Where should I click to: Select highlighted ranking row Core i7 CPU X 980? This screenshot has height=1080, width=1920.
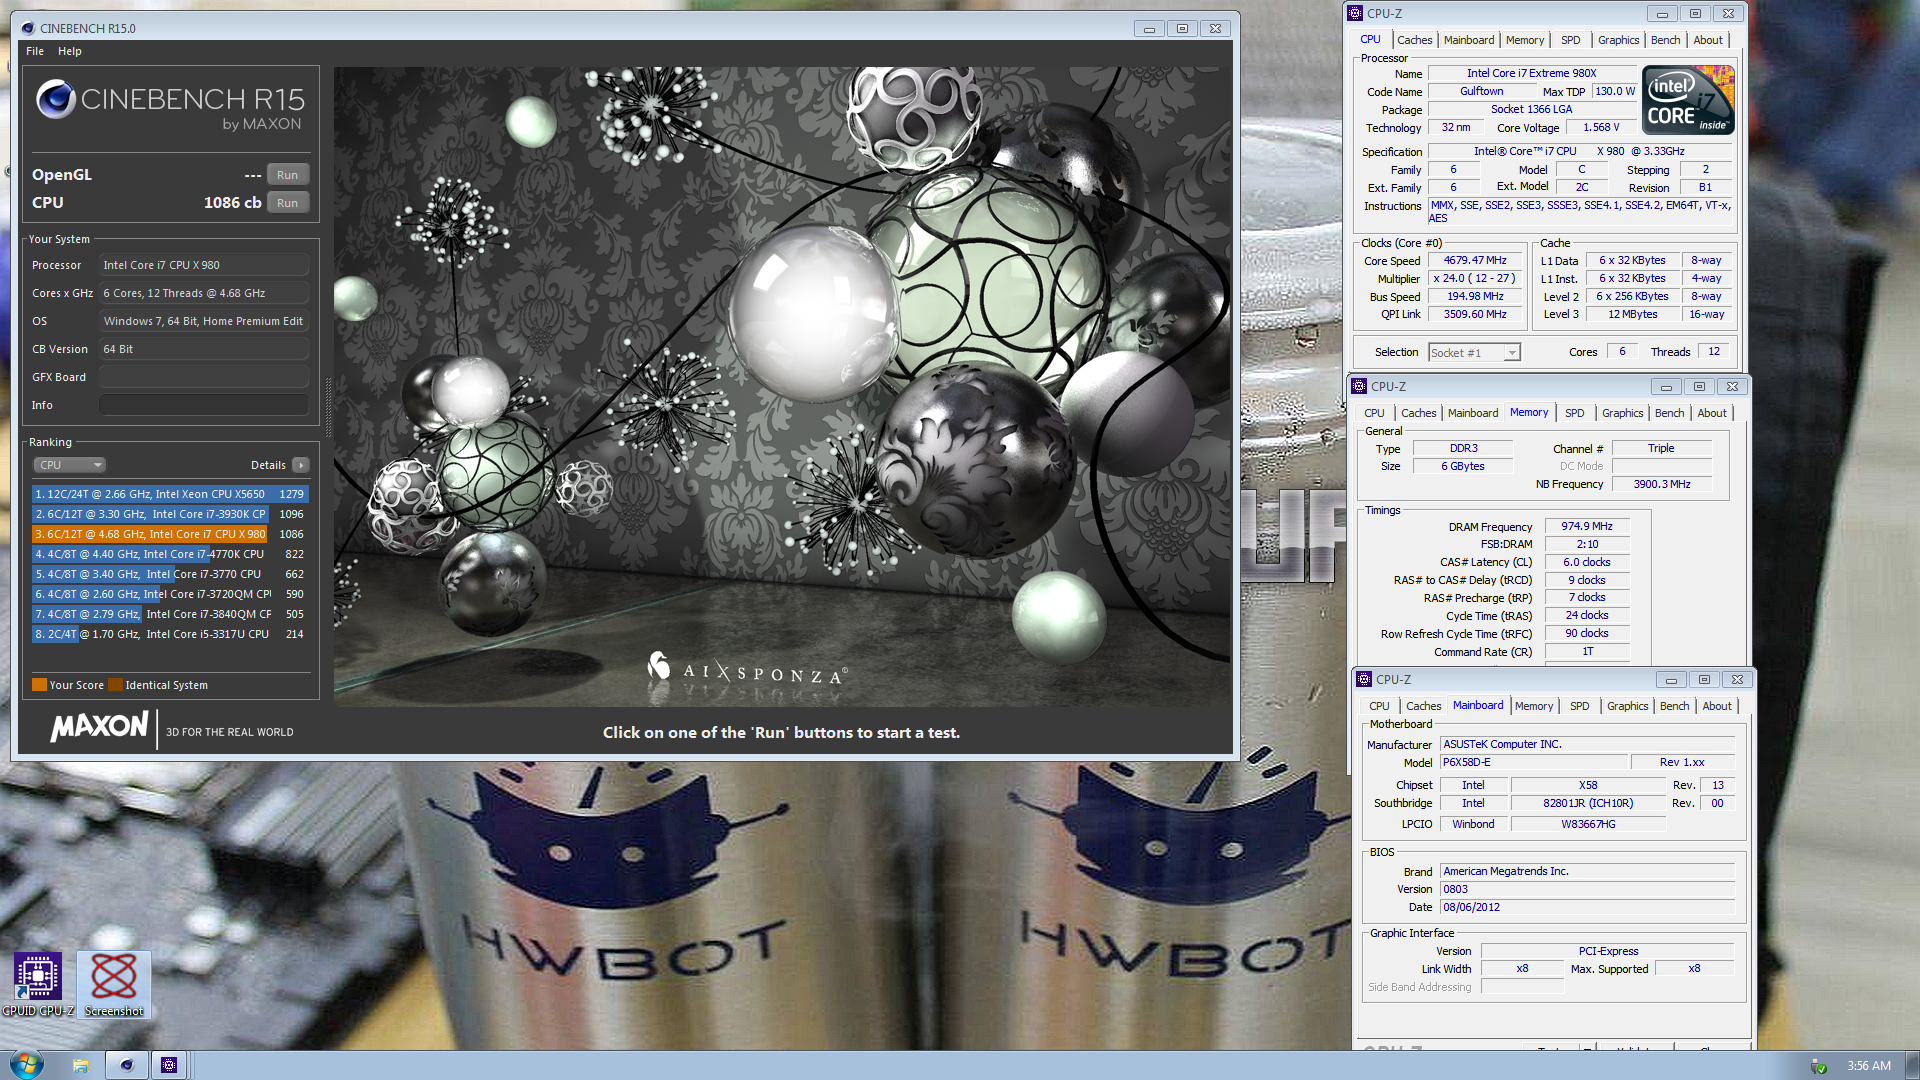point(170,534)
